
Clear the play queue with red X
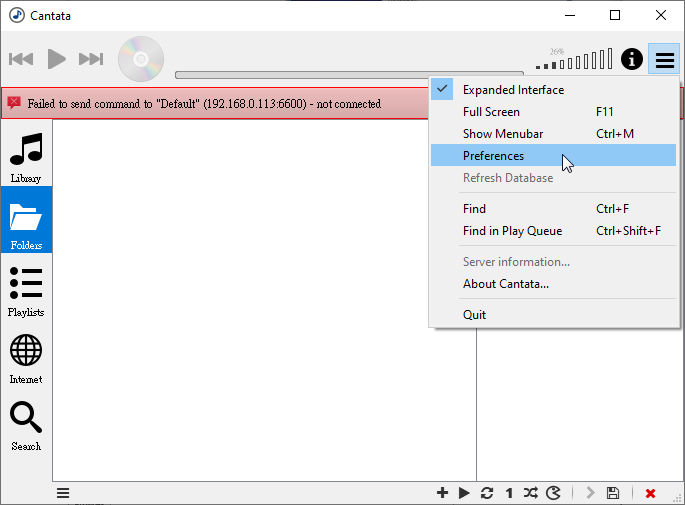coord(650,494)
